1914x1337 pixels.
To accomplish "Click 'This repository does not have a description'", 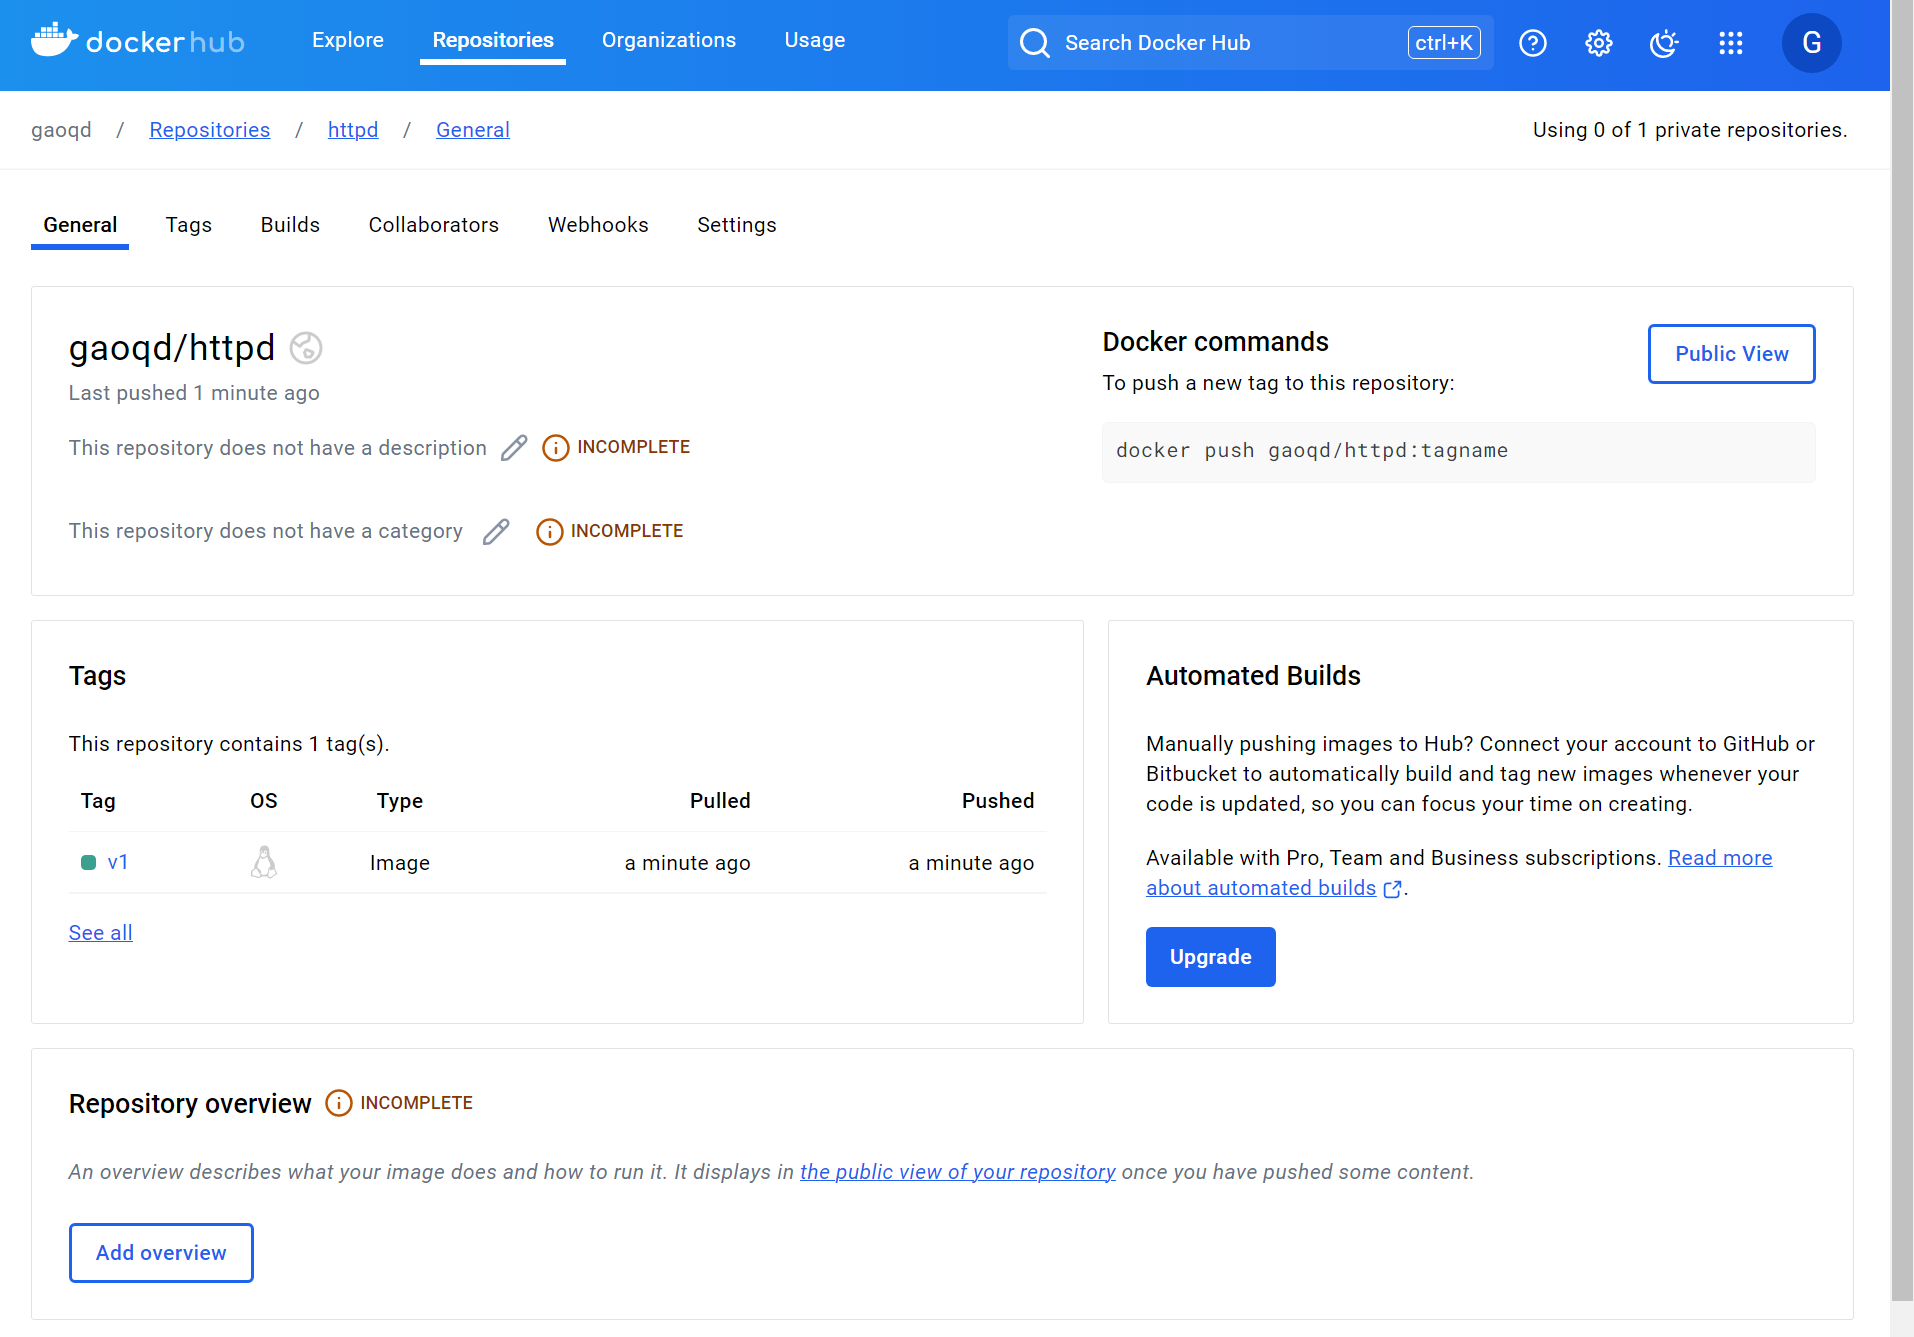I will (278, 448).
